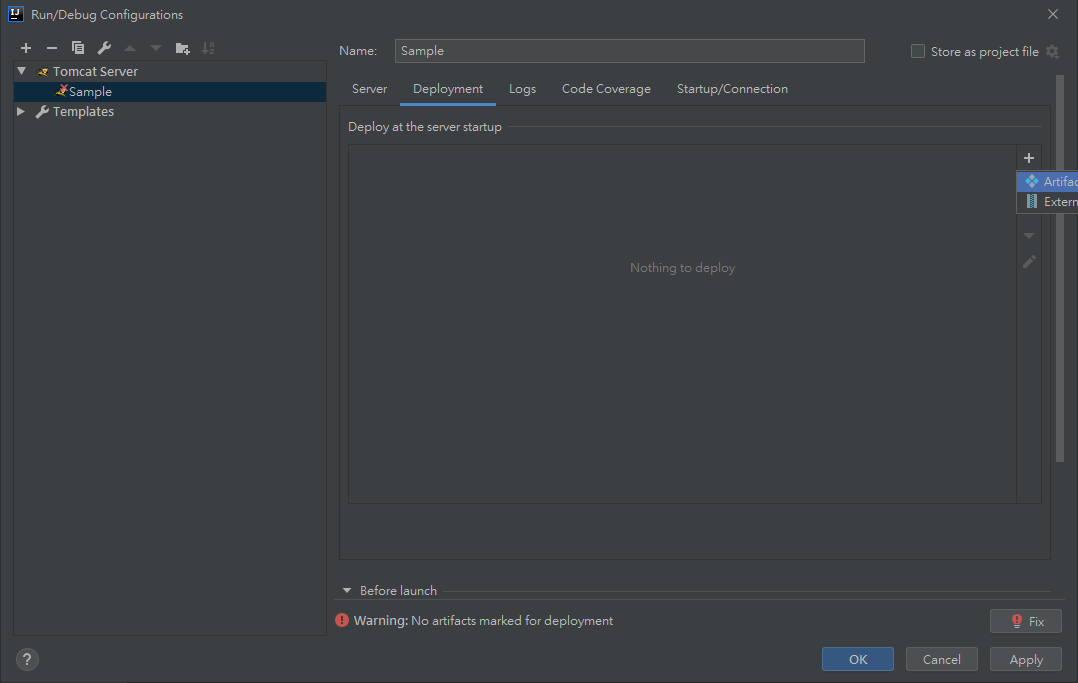Click the right panel vertical scrollbar
Image resolution: width=1078 pixels, height=683 pixels.
pyautogui.click(x=1059, y=268)
